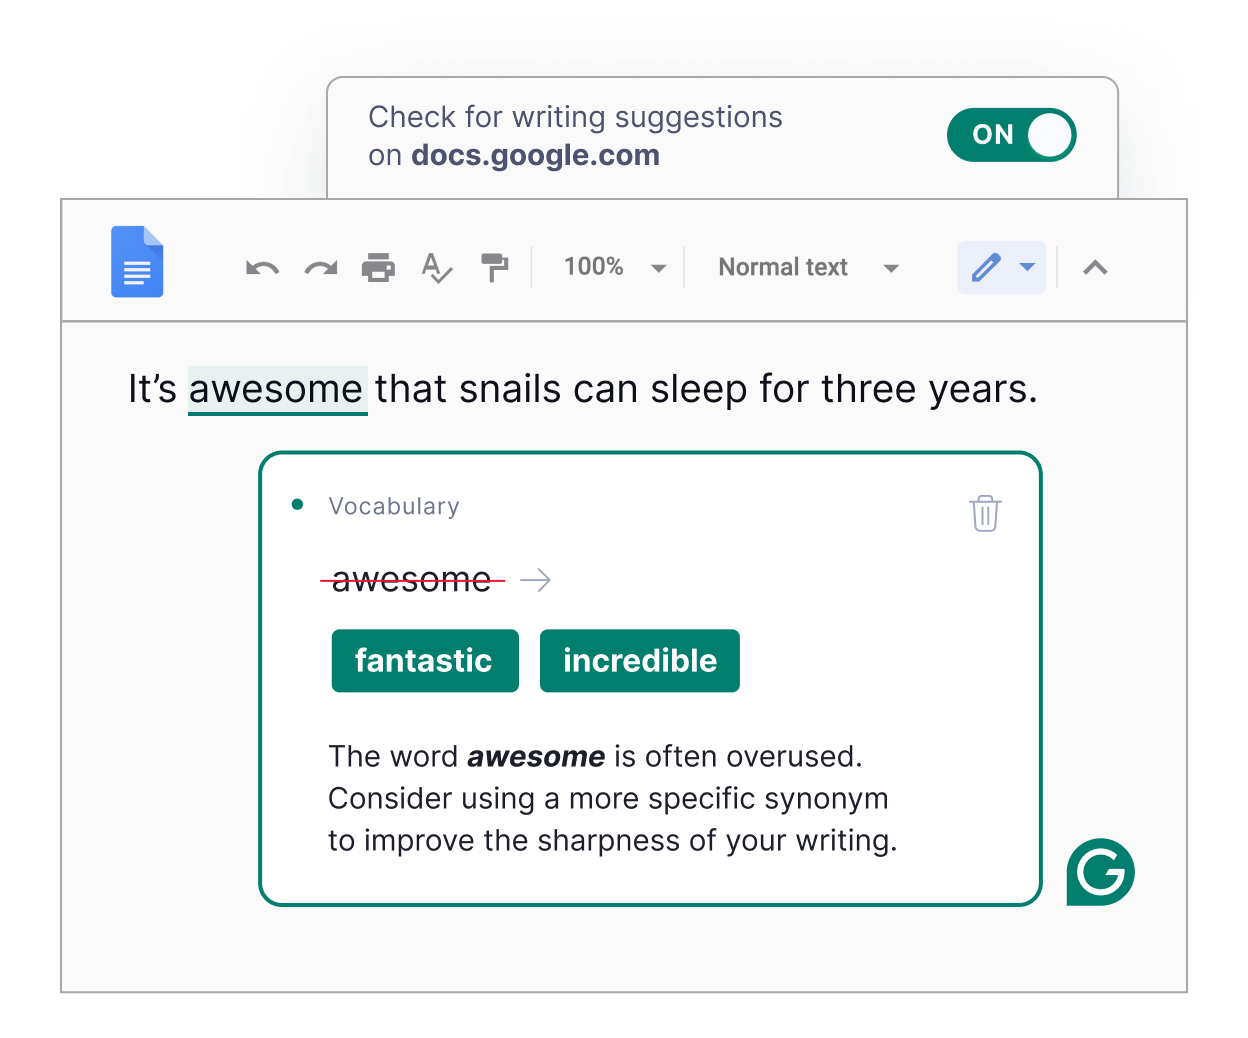Screen dimensions: 1248x1038
Task: Replace with the word fantastic
Action: [425, 661]
